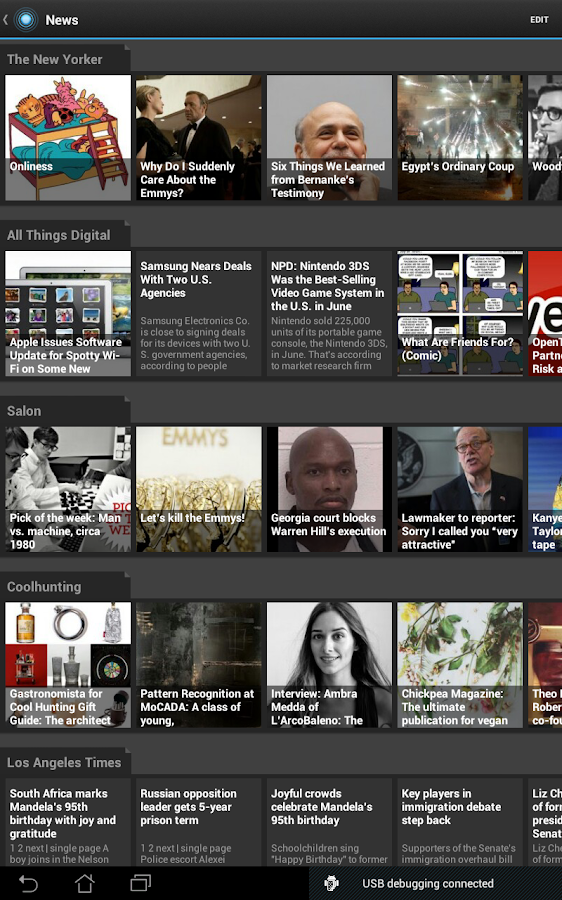Tap the back chevron beside app logo

coord(5,20)
